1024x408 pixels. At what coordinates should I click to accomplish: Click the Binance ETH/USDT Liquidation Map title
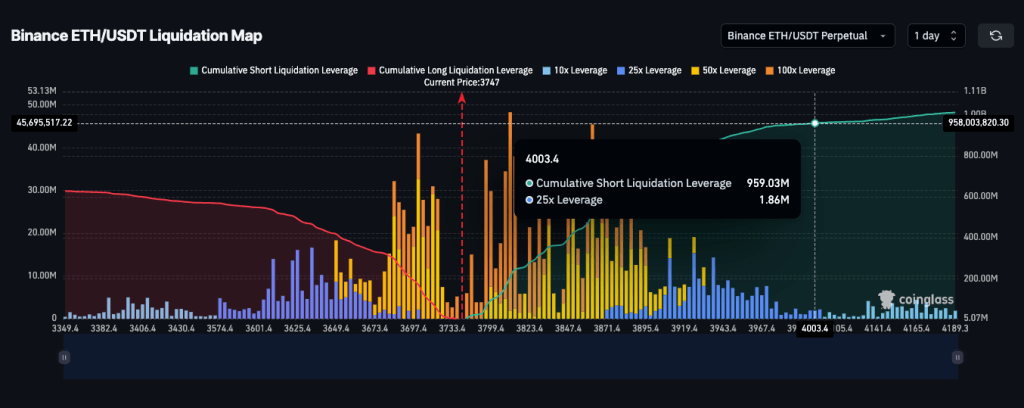coord(136,36)
